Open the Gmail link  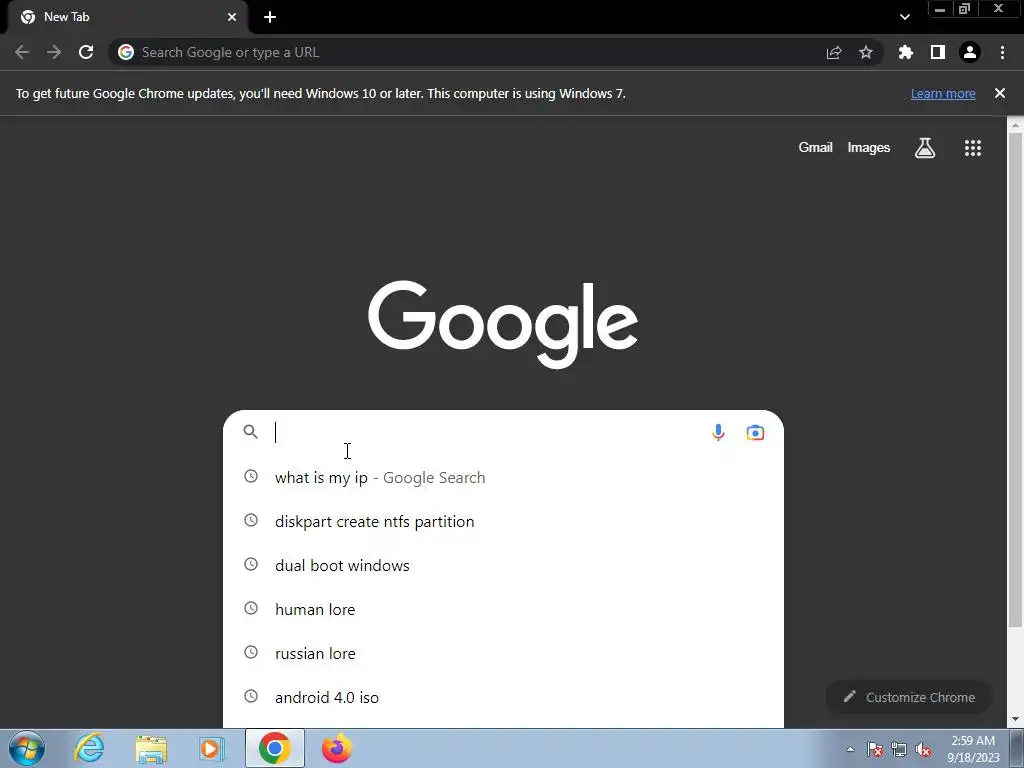coord(815,148)
